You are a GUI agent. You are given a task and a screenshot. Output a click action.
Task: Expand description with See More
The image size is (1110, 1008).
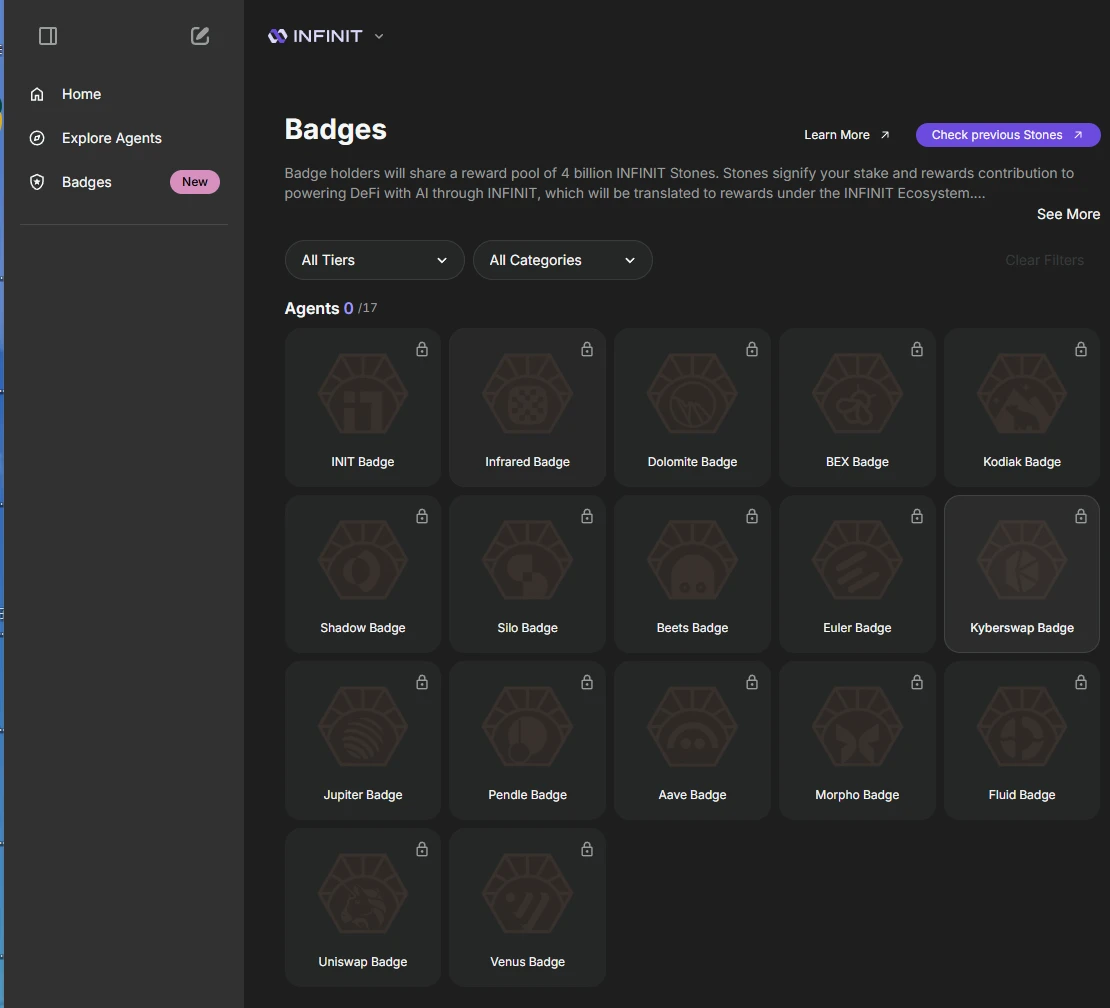(1068, 214)
